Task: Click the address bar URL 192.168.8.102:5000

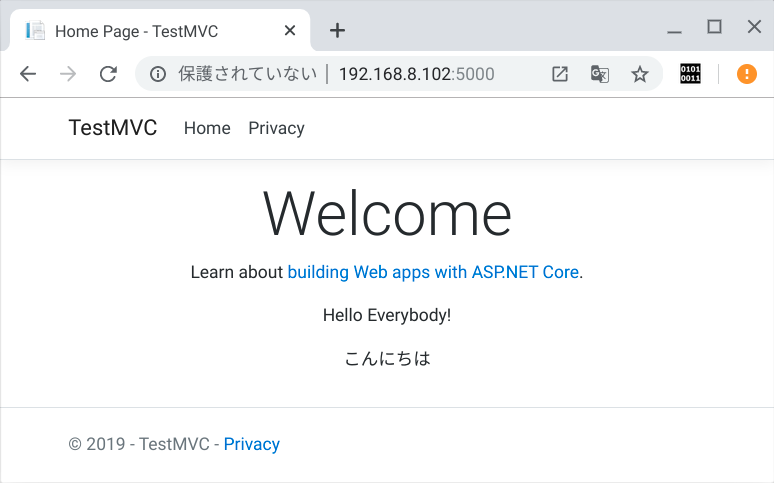Action: [x=417, y=74]
